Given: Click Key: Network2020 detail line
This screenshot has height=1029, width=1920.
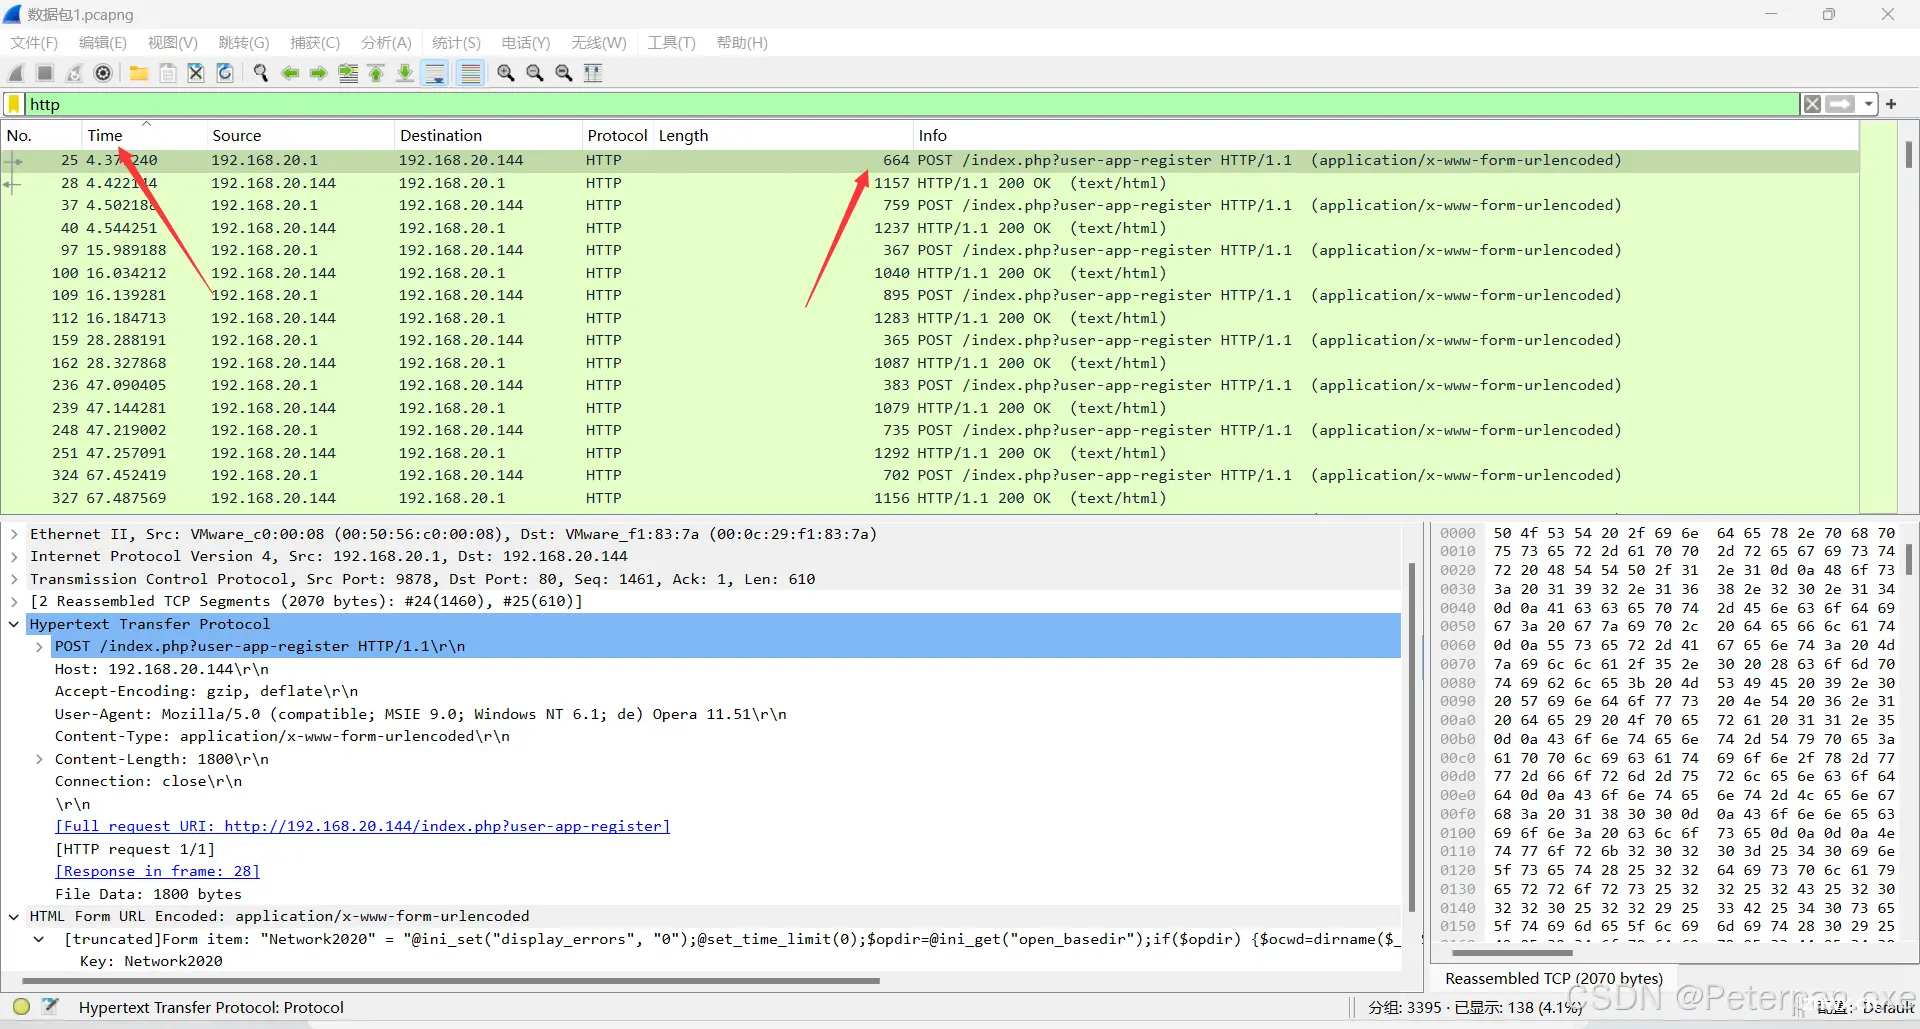Looking at the screenshot, I should pyautogui.click(x=151, y=961).
